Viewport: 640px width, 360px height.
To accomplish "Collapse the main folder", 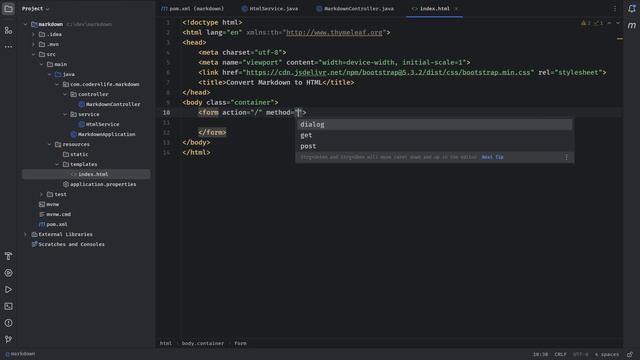I will (x=42, y=64).
